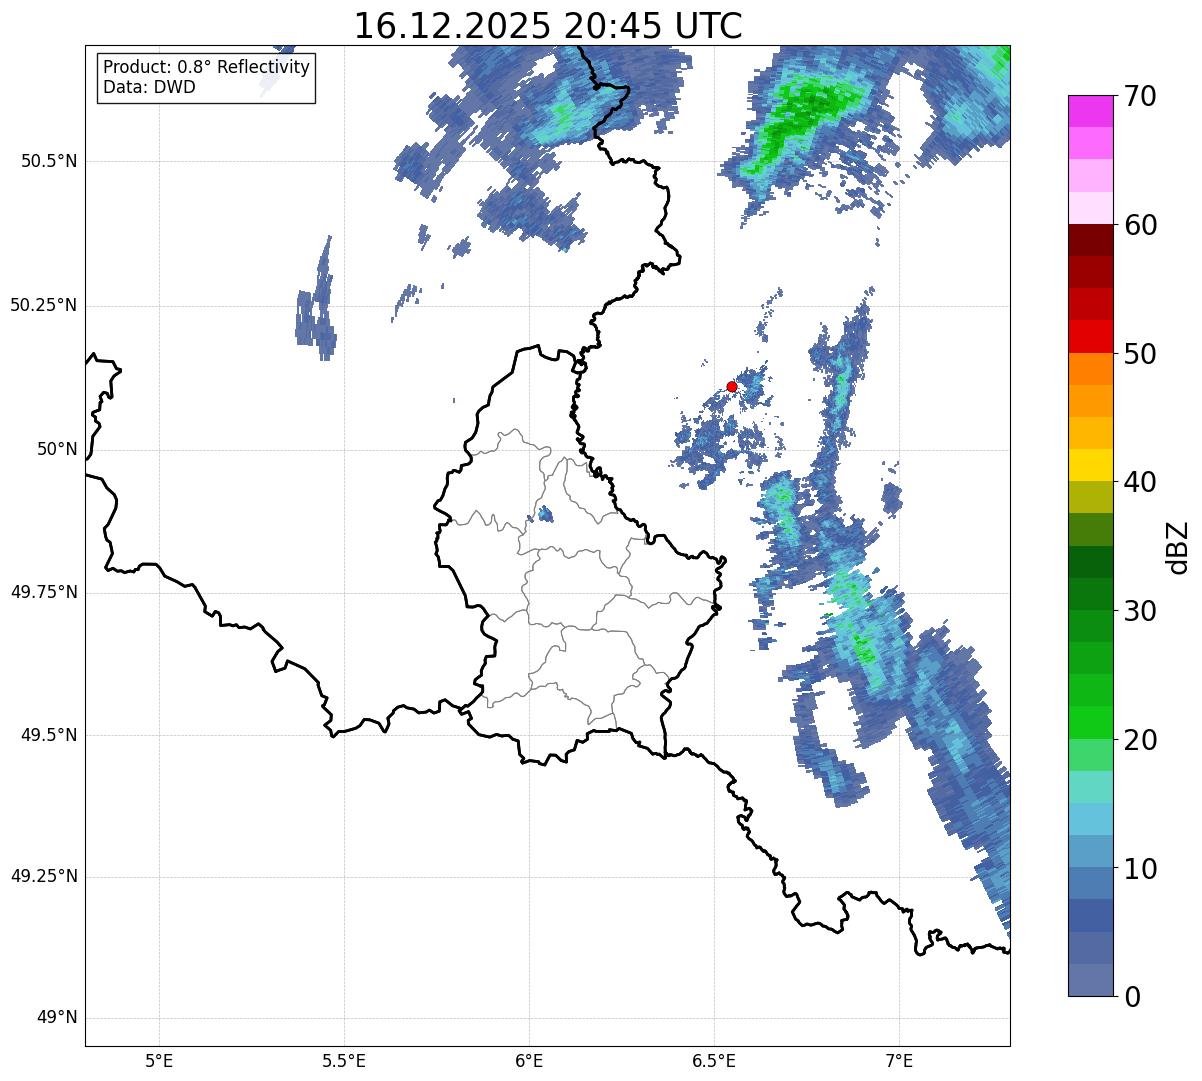1202x1081 pixels.
Task: Select the bright green 20 dBZ colorbar swatch
Action: tap(1091, 723)
